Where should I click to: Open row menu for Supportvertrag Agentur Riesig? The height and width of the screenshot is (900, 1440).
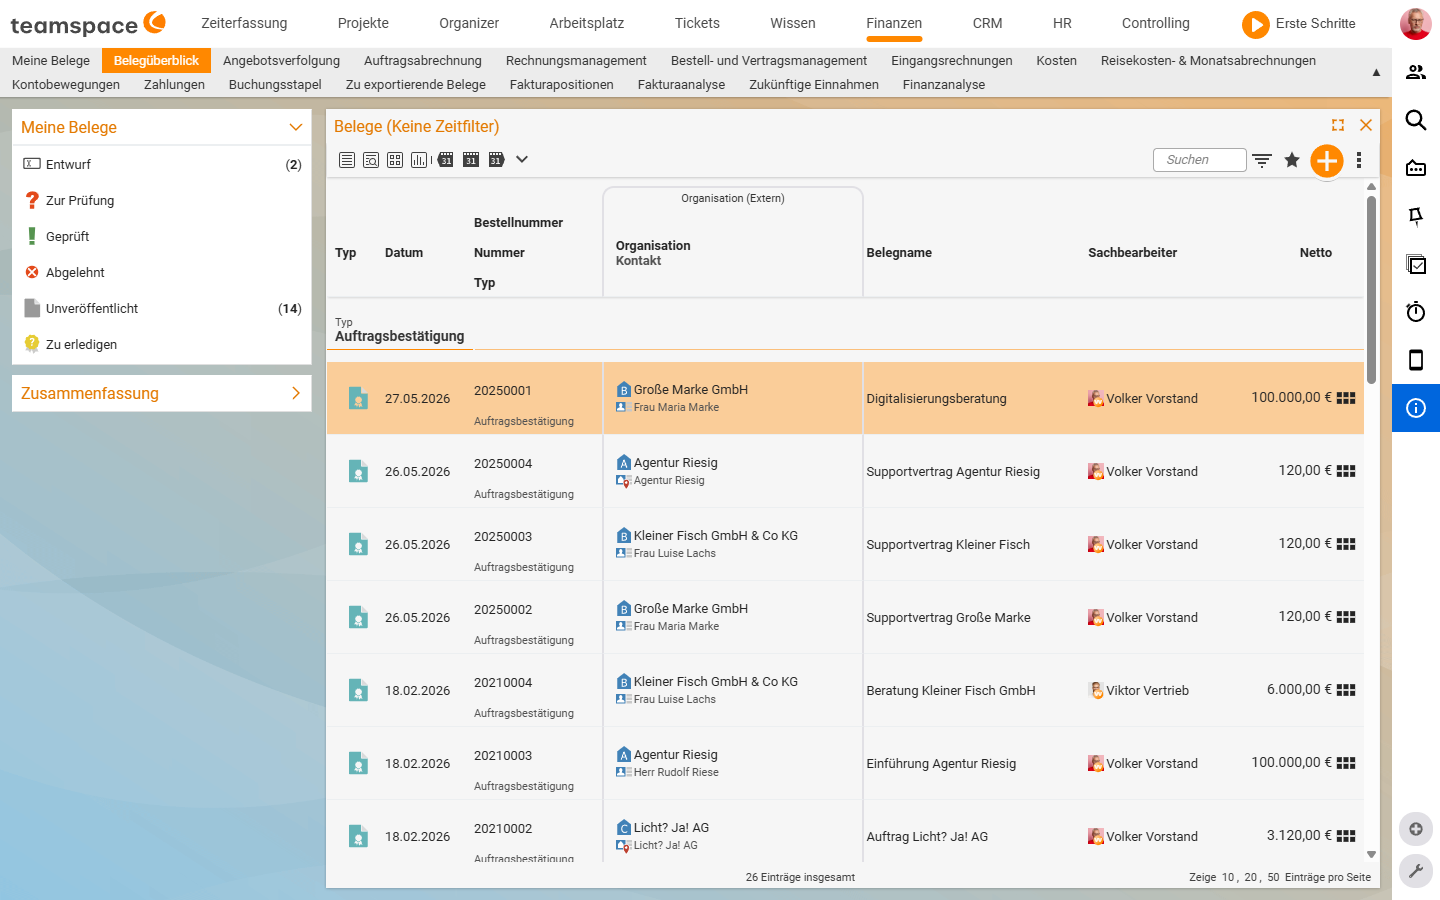(1346, 471)
